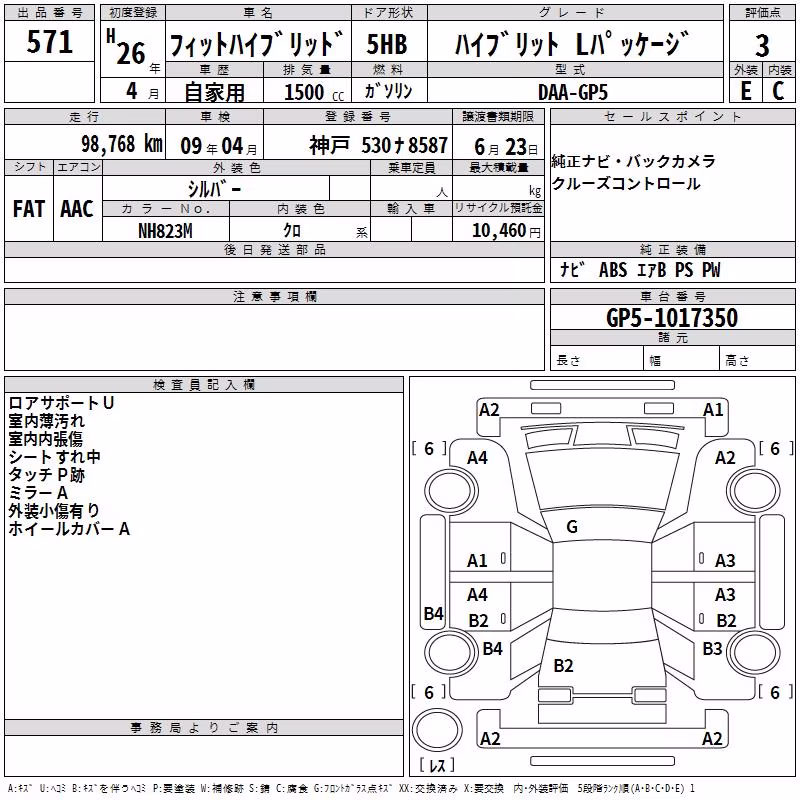Click sales point クルーズコントロール
800x800 pixels.
(x=626, y=183)
